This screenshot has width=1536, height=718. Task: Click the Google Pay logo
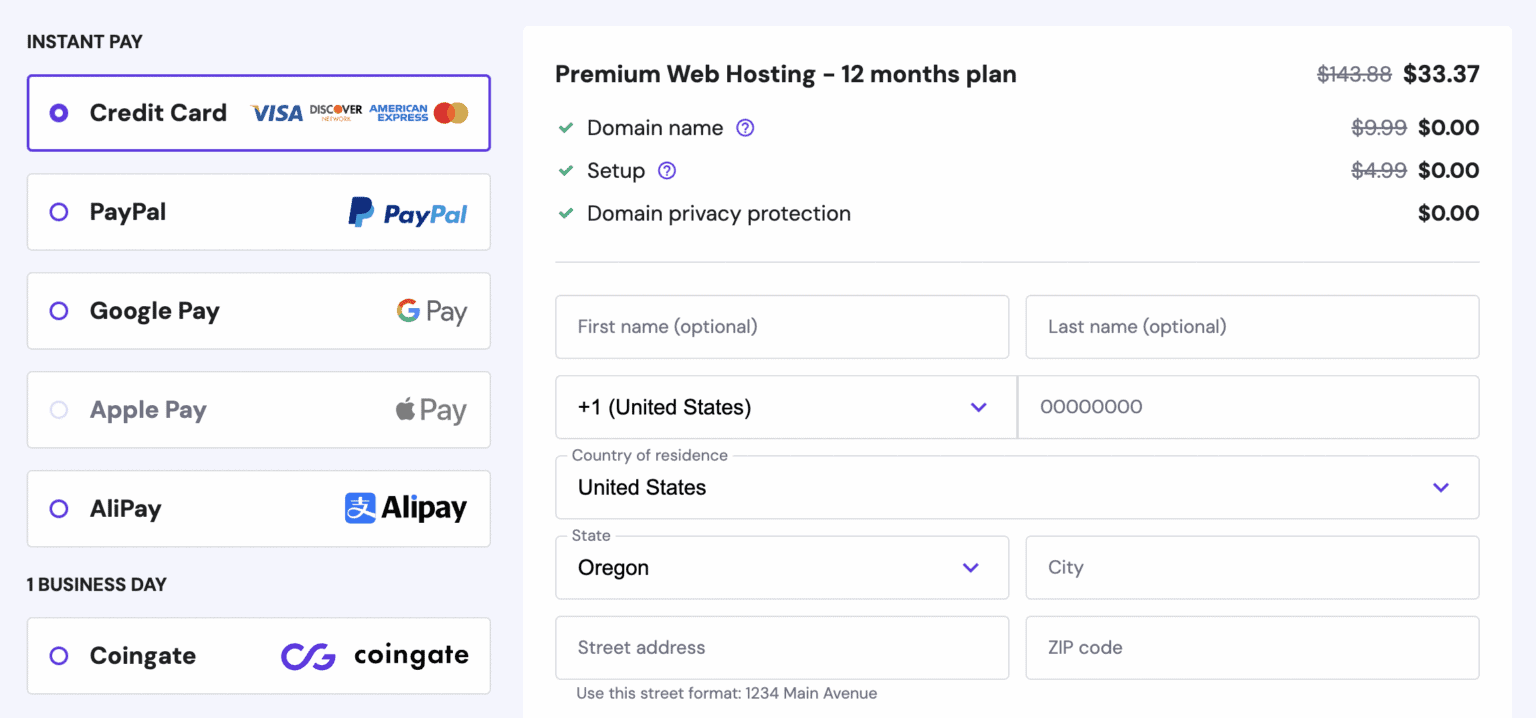click(x=432, y=311)
